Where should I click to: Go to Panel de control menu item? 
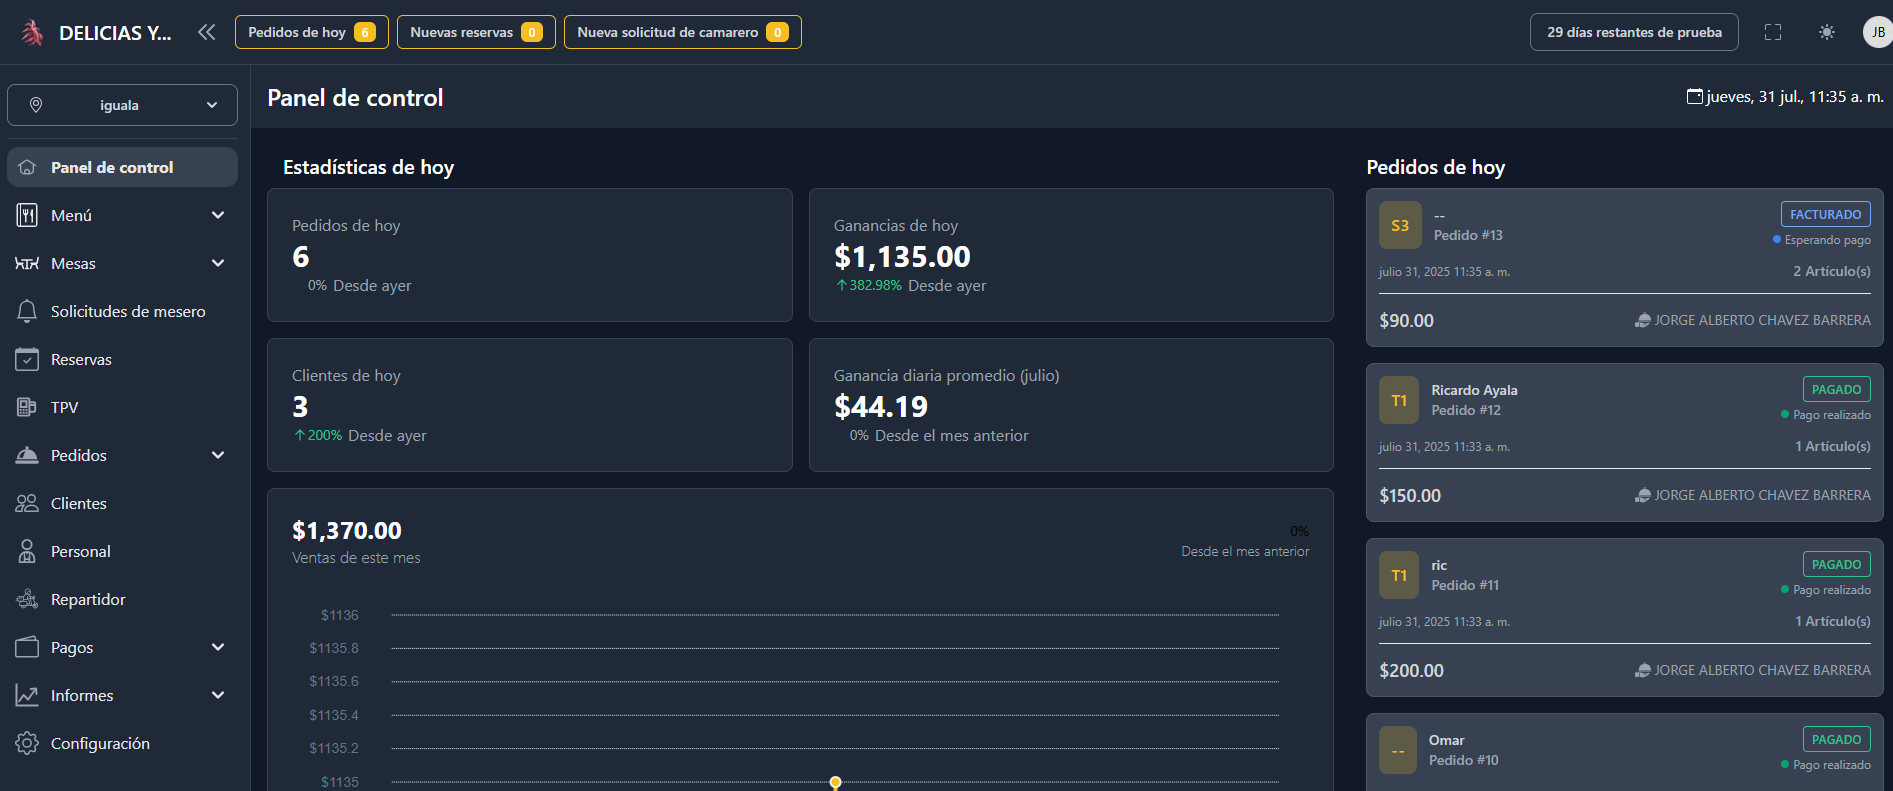click(112, 167)
